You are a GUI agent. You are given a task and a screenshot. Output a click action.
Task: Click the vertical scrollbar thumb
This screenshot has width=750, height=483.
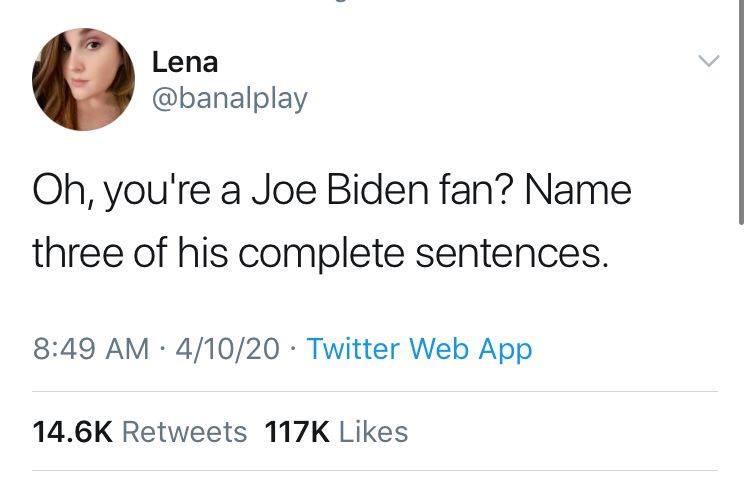click(x=741, y=112)
